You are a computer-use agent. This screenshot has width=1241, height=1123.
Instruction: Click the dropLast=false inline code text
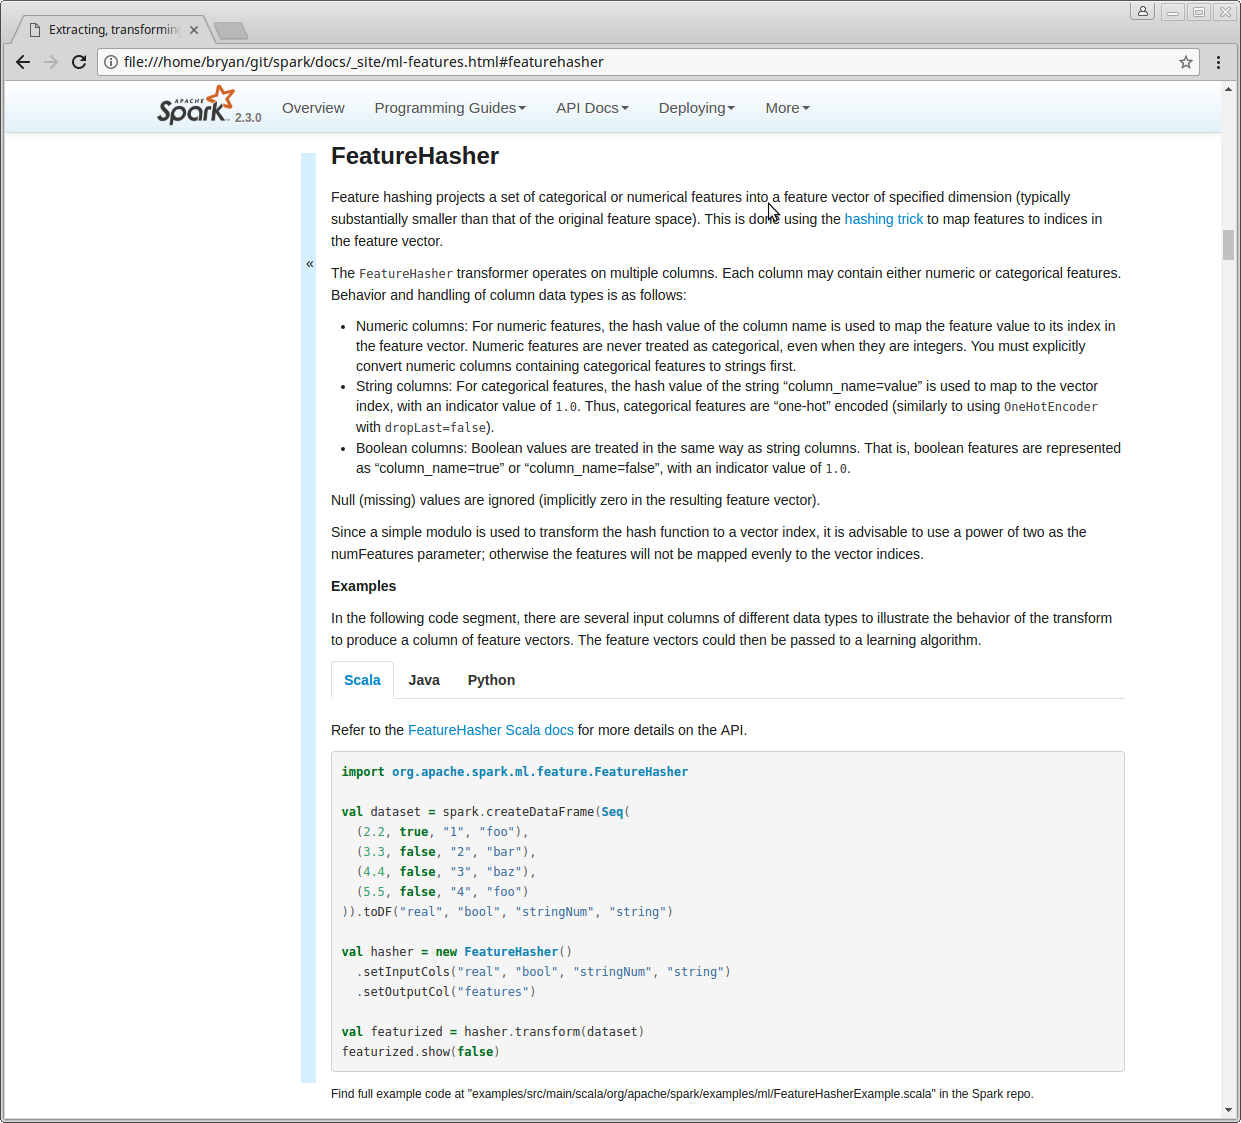click(436, 428)
